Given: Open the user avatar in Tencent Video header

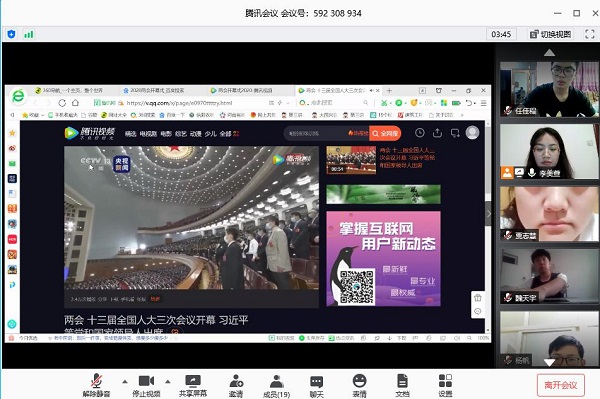Looking at the screenshot, I should click(472, 133).
